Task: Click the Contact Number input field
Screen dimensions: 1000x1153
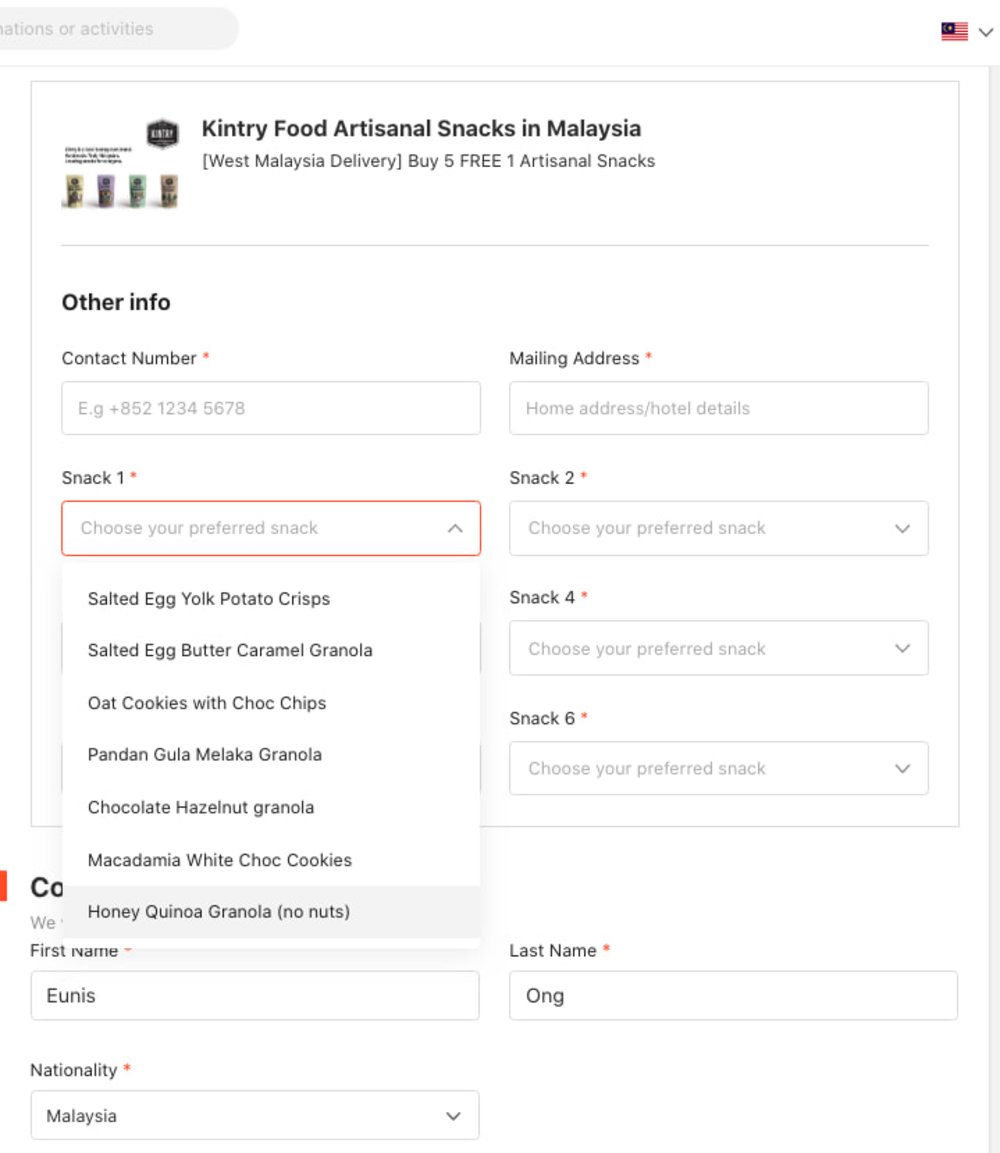Action: [270, 408]
